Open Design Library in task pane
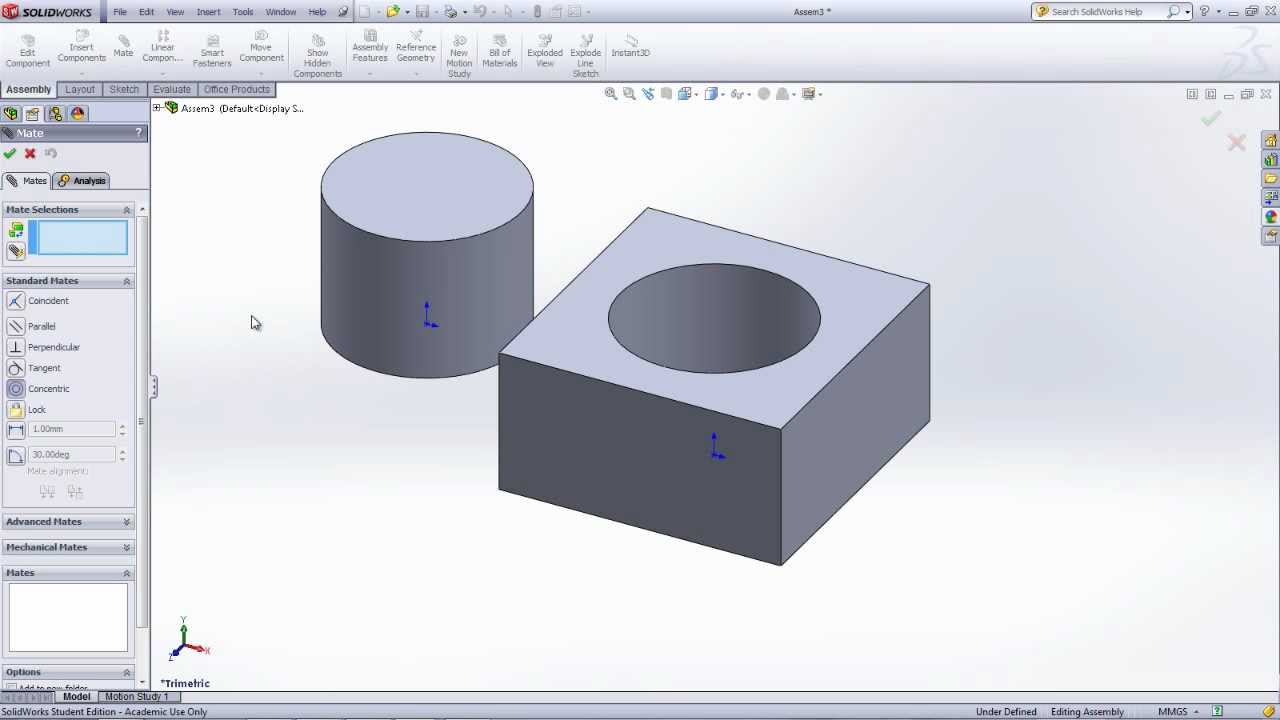 (x=1270, y=160)
